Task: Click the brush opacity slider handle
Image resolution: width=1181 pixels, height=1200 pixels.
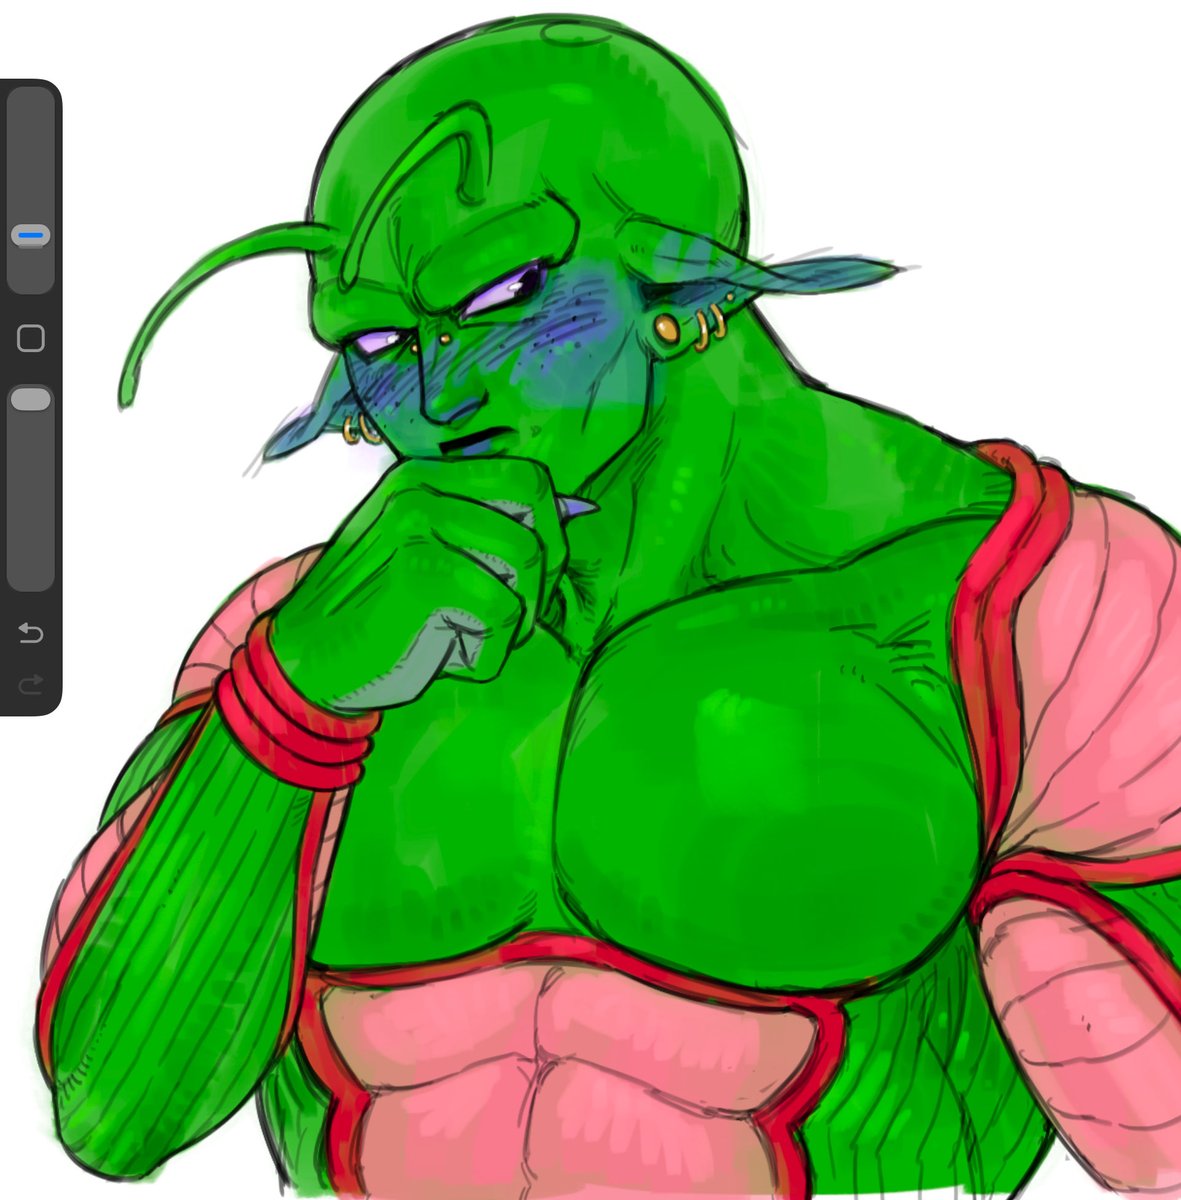Action: click(x=31, y=399)
